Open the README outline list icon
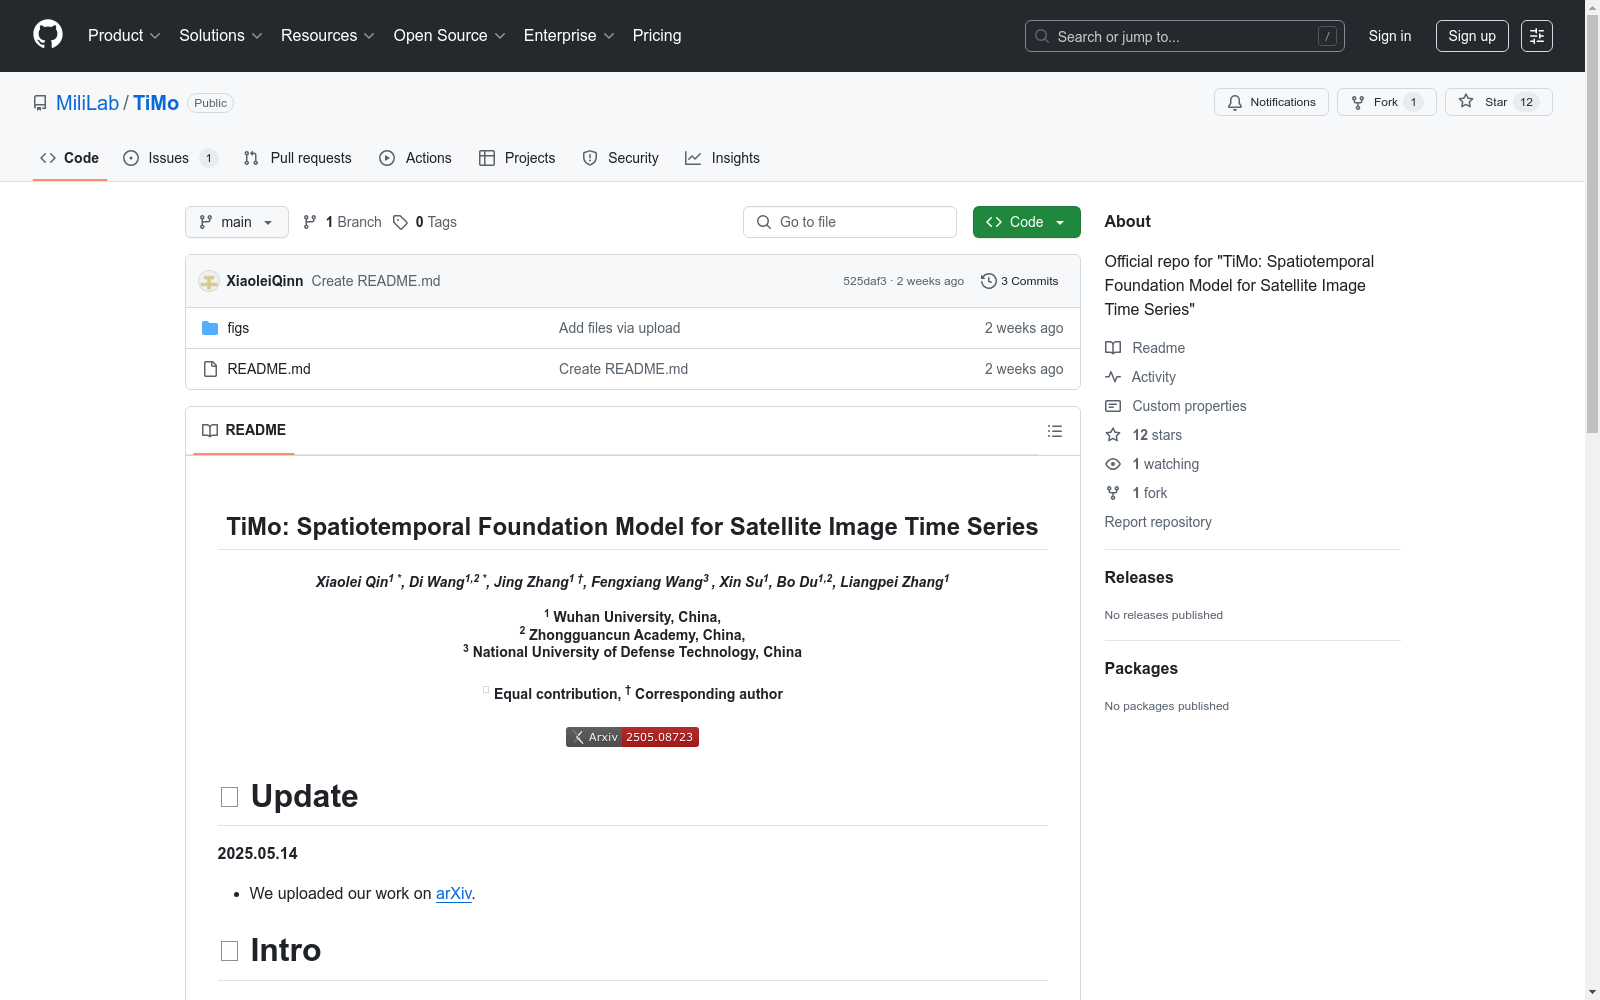 tap(1054, 431)
